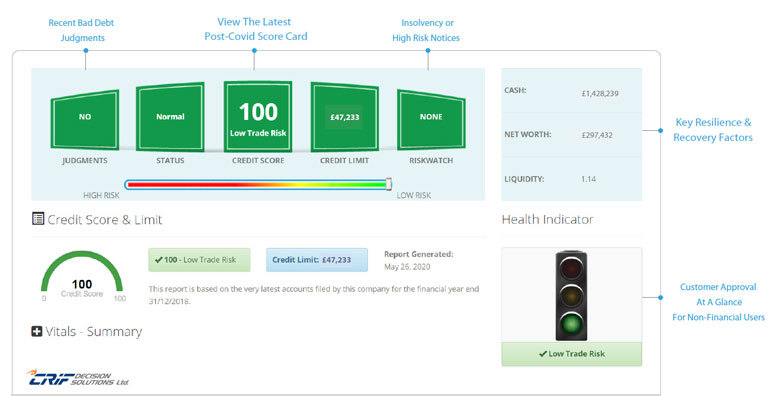This screenshot has width=780, height=396.
Task: Click the green light on traffic signal
Action: click(x=571, y=323)
